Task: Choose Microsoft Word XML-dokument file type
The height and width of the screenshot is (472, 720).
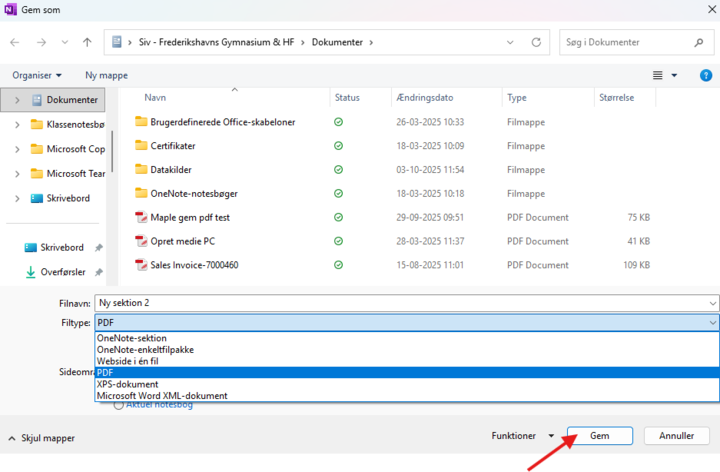Action: point(162,395)
